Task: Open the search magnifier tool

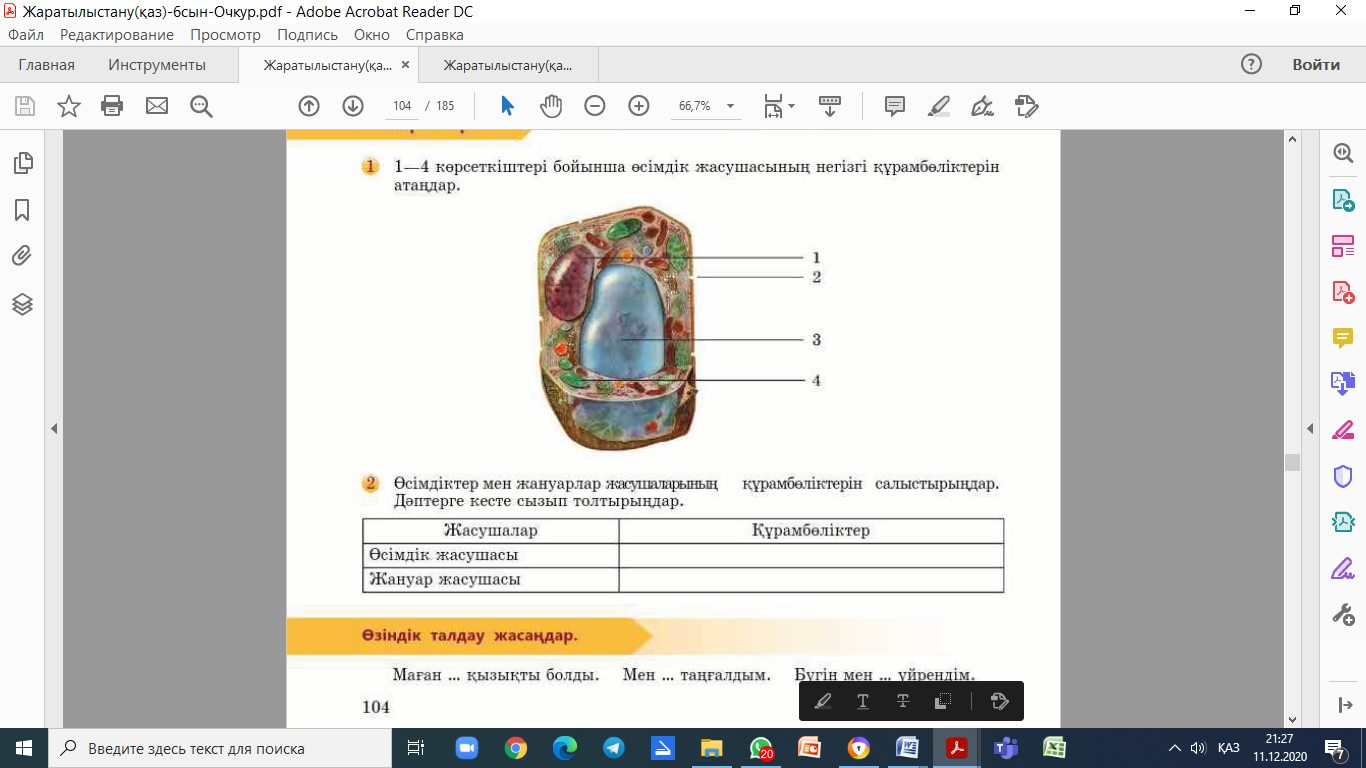Action: click(x=201, y=106)
